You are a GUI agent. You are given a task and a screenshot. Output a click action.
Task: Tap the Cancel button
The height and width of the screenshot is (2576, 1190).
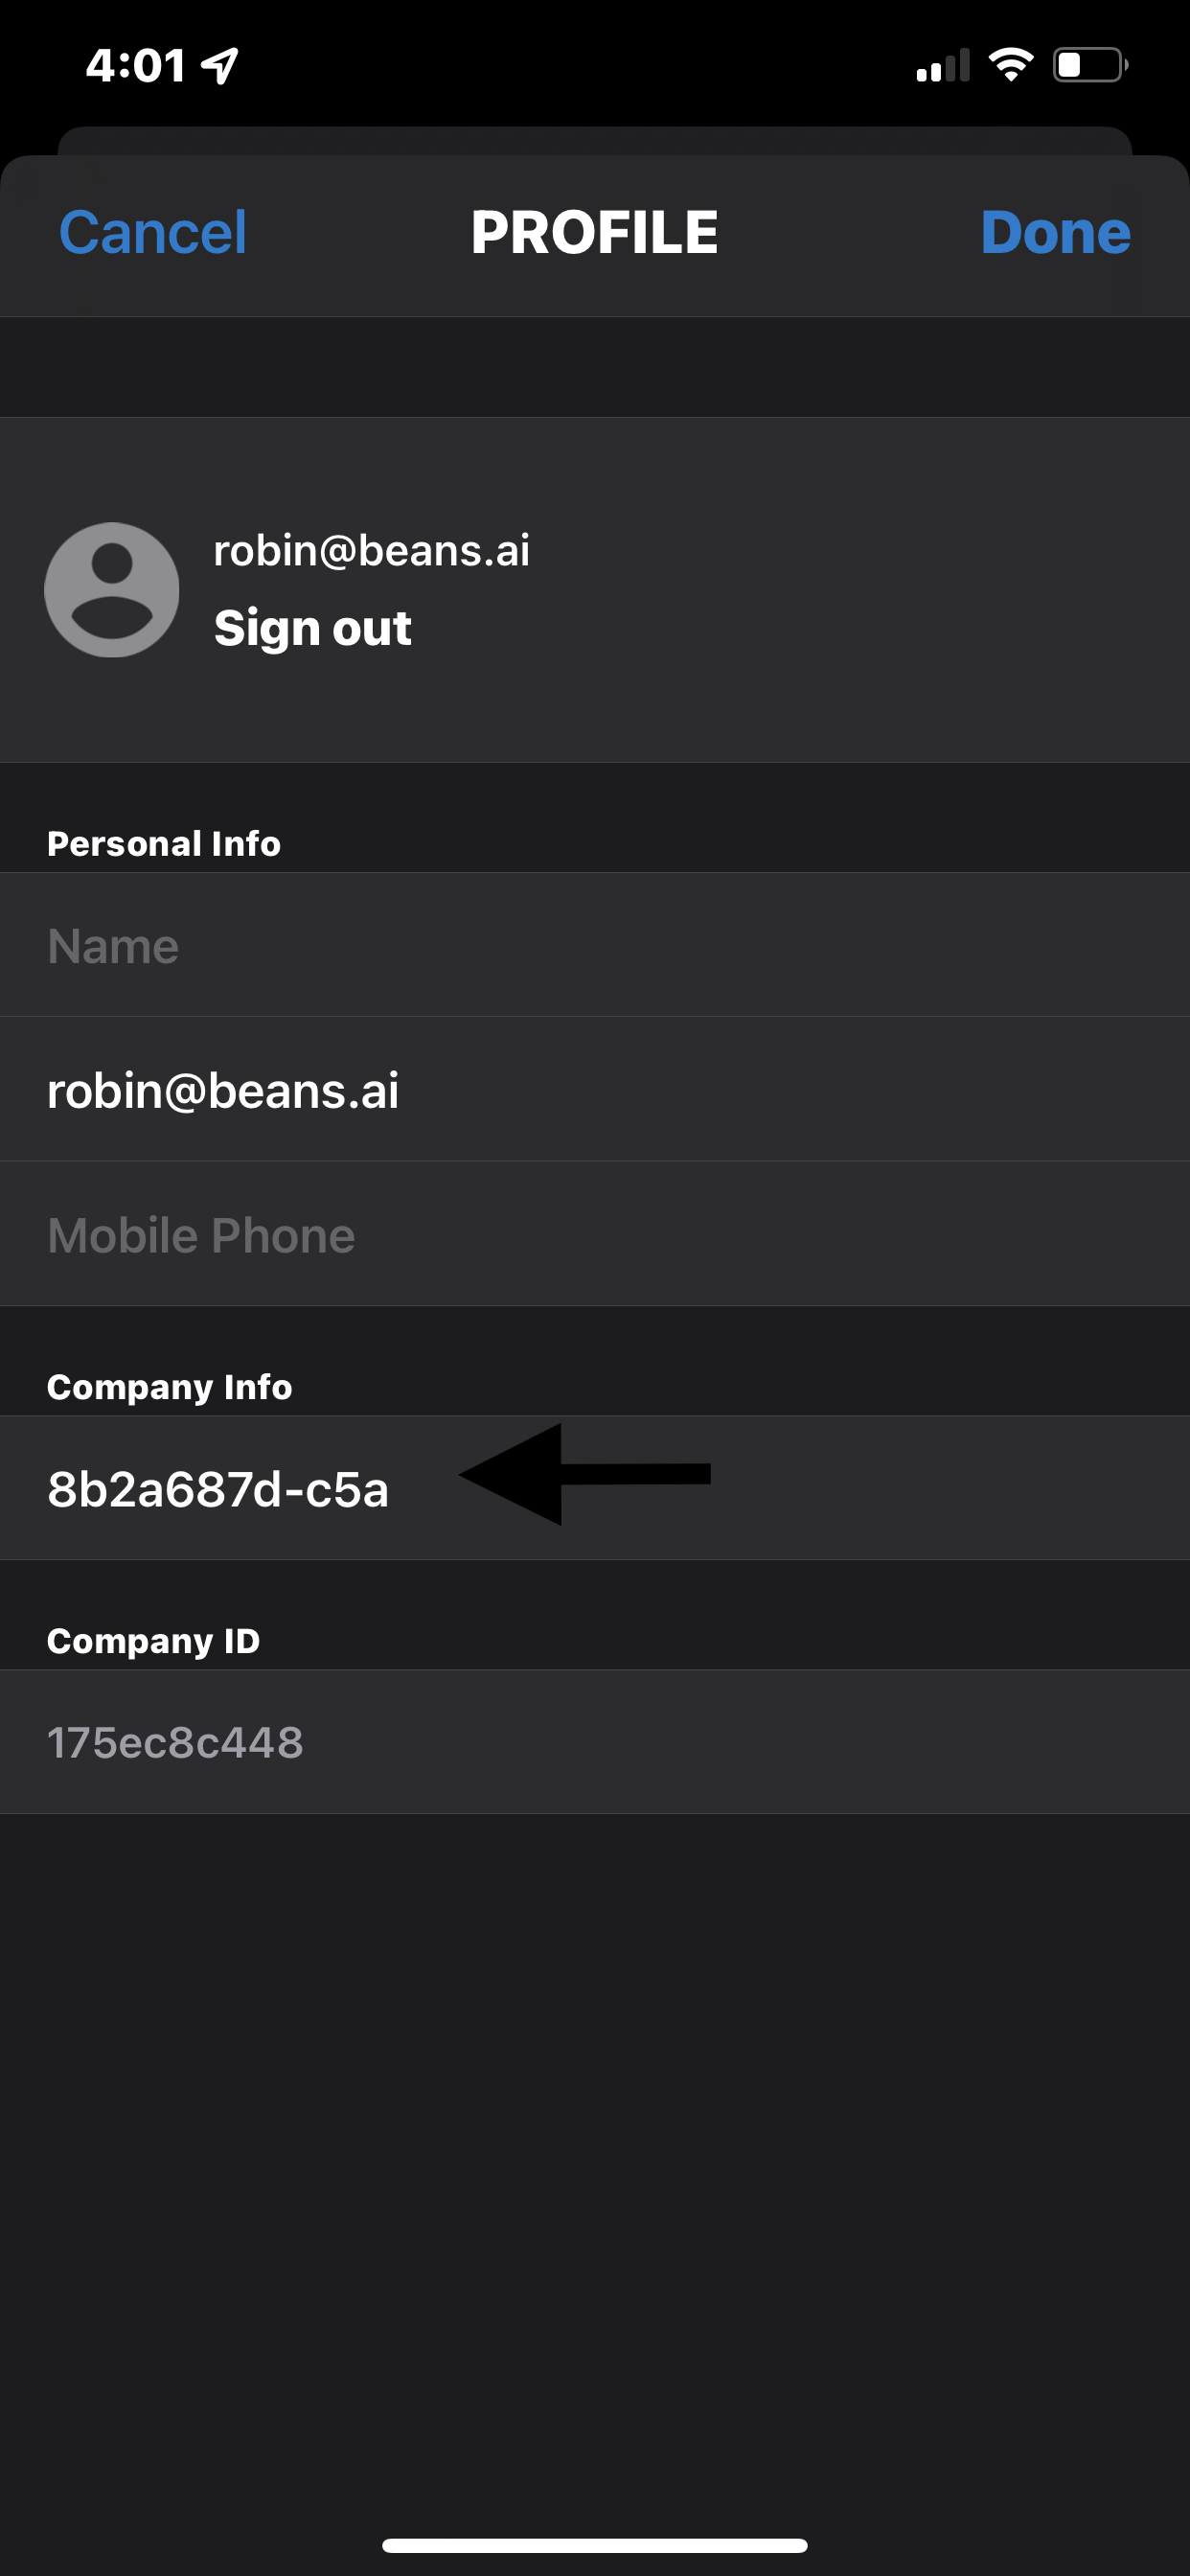152,233
